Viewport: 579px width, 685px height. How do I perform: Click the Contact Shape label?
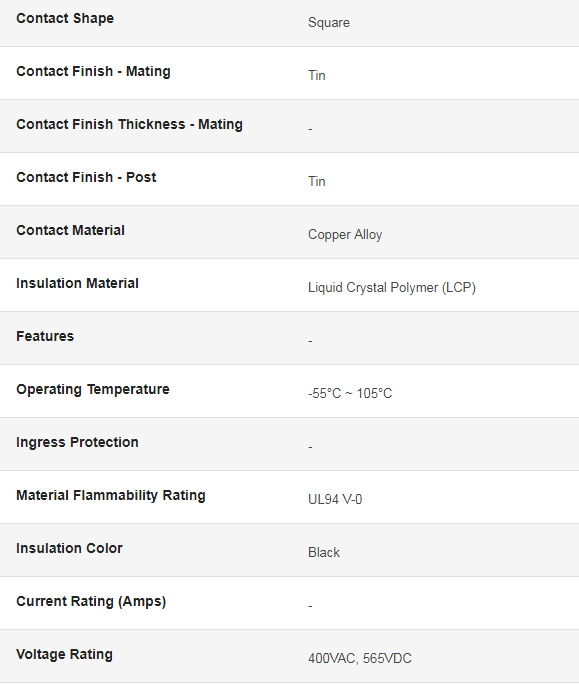pos(65,18)
